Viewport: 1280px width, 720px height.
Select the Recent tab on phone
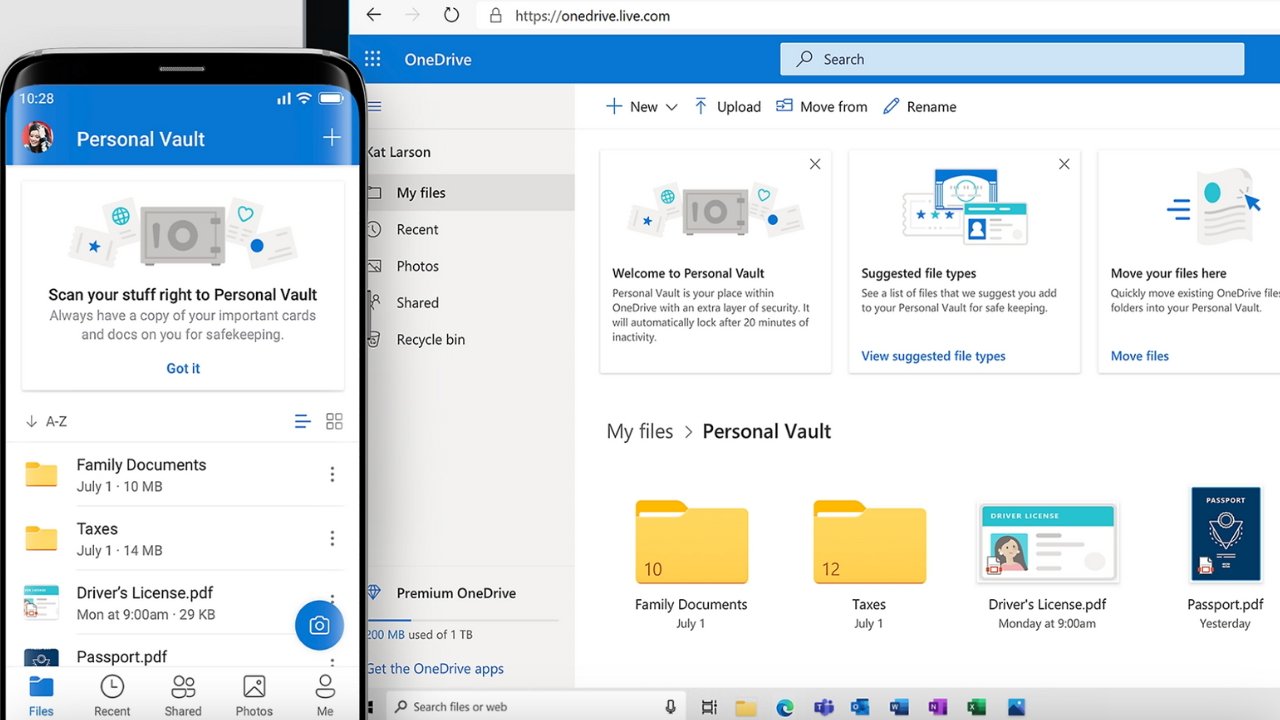coord(112,696)
